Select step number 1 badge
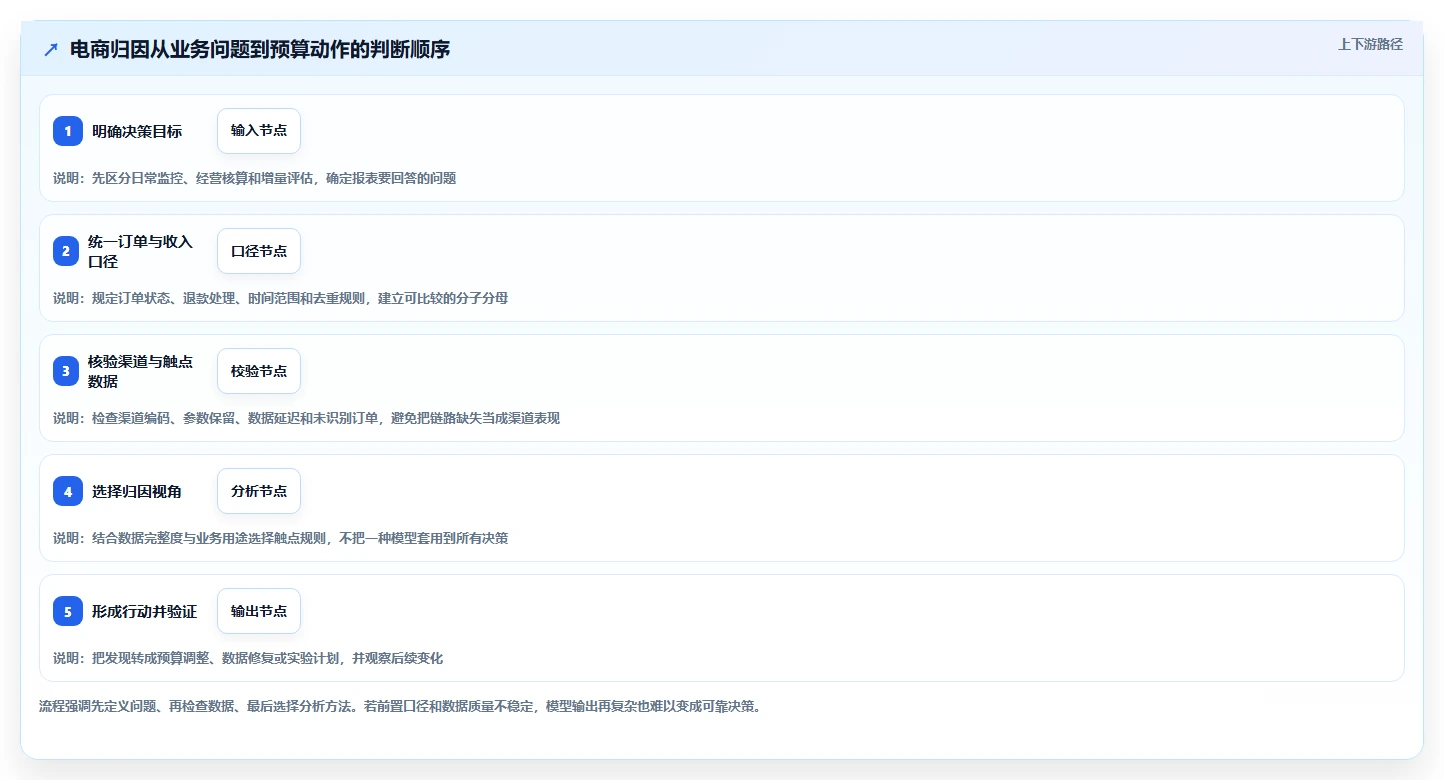 [x=68, y=131]
